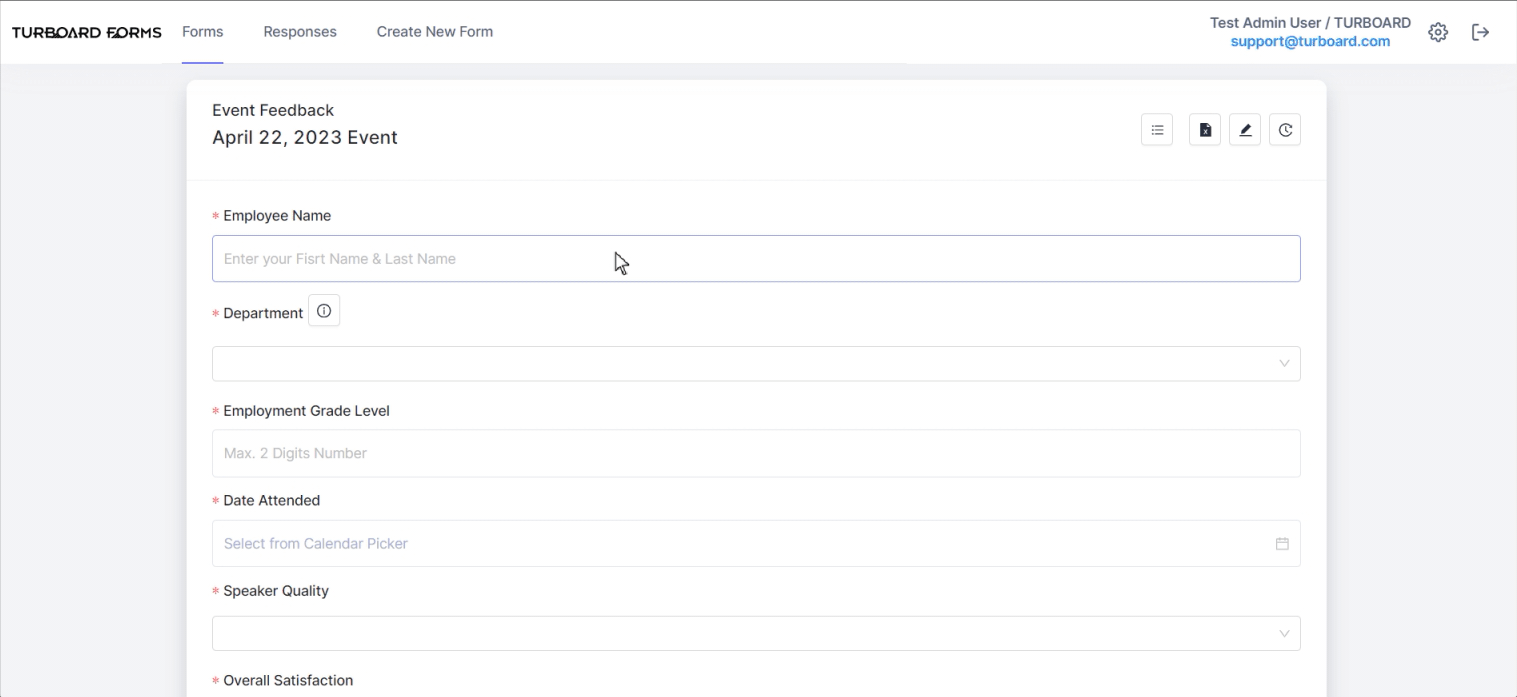Screen dimensions: 1517x697
Task: Click the "Employment Grade Level" label
Action: point(306,411)
